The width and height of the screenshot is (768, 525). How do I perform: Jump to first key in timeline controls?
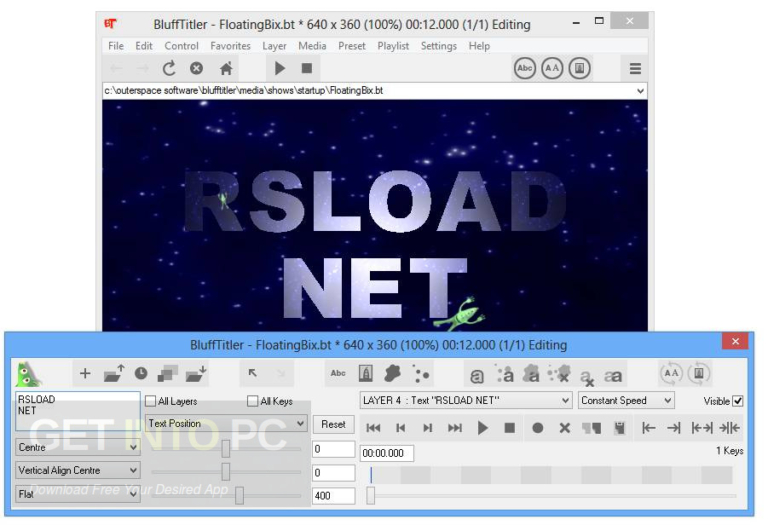tap(373, 428)
